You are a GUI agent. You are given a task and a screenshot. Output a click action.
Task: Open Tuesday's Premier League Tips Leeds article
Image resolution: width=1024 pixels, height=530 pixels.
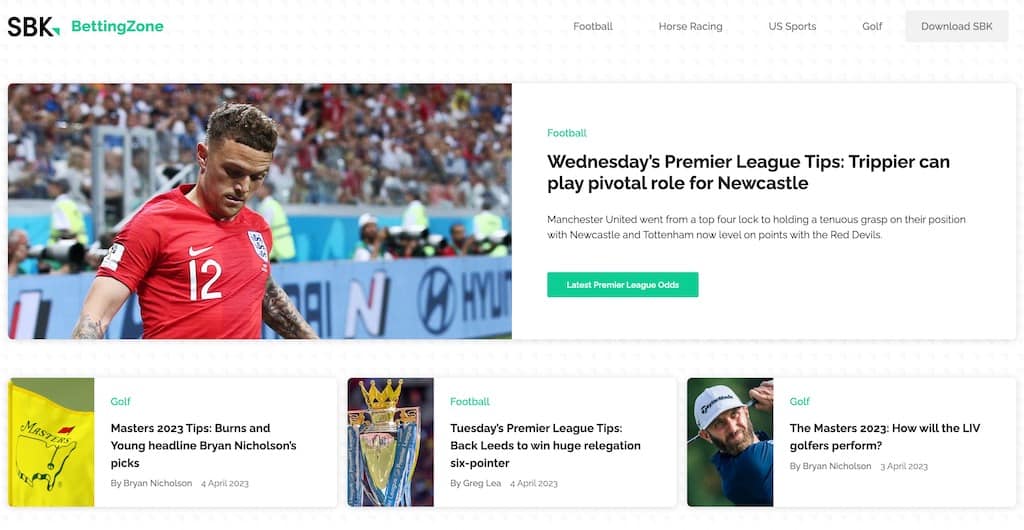point(545,445)
